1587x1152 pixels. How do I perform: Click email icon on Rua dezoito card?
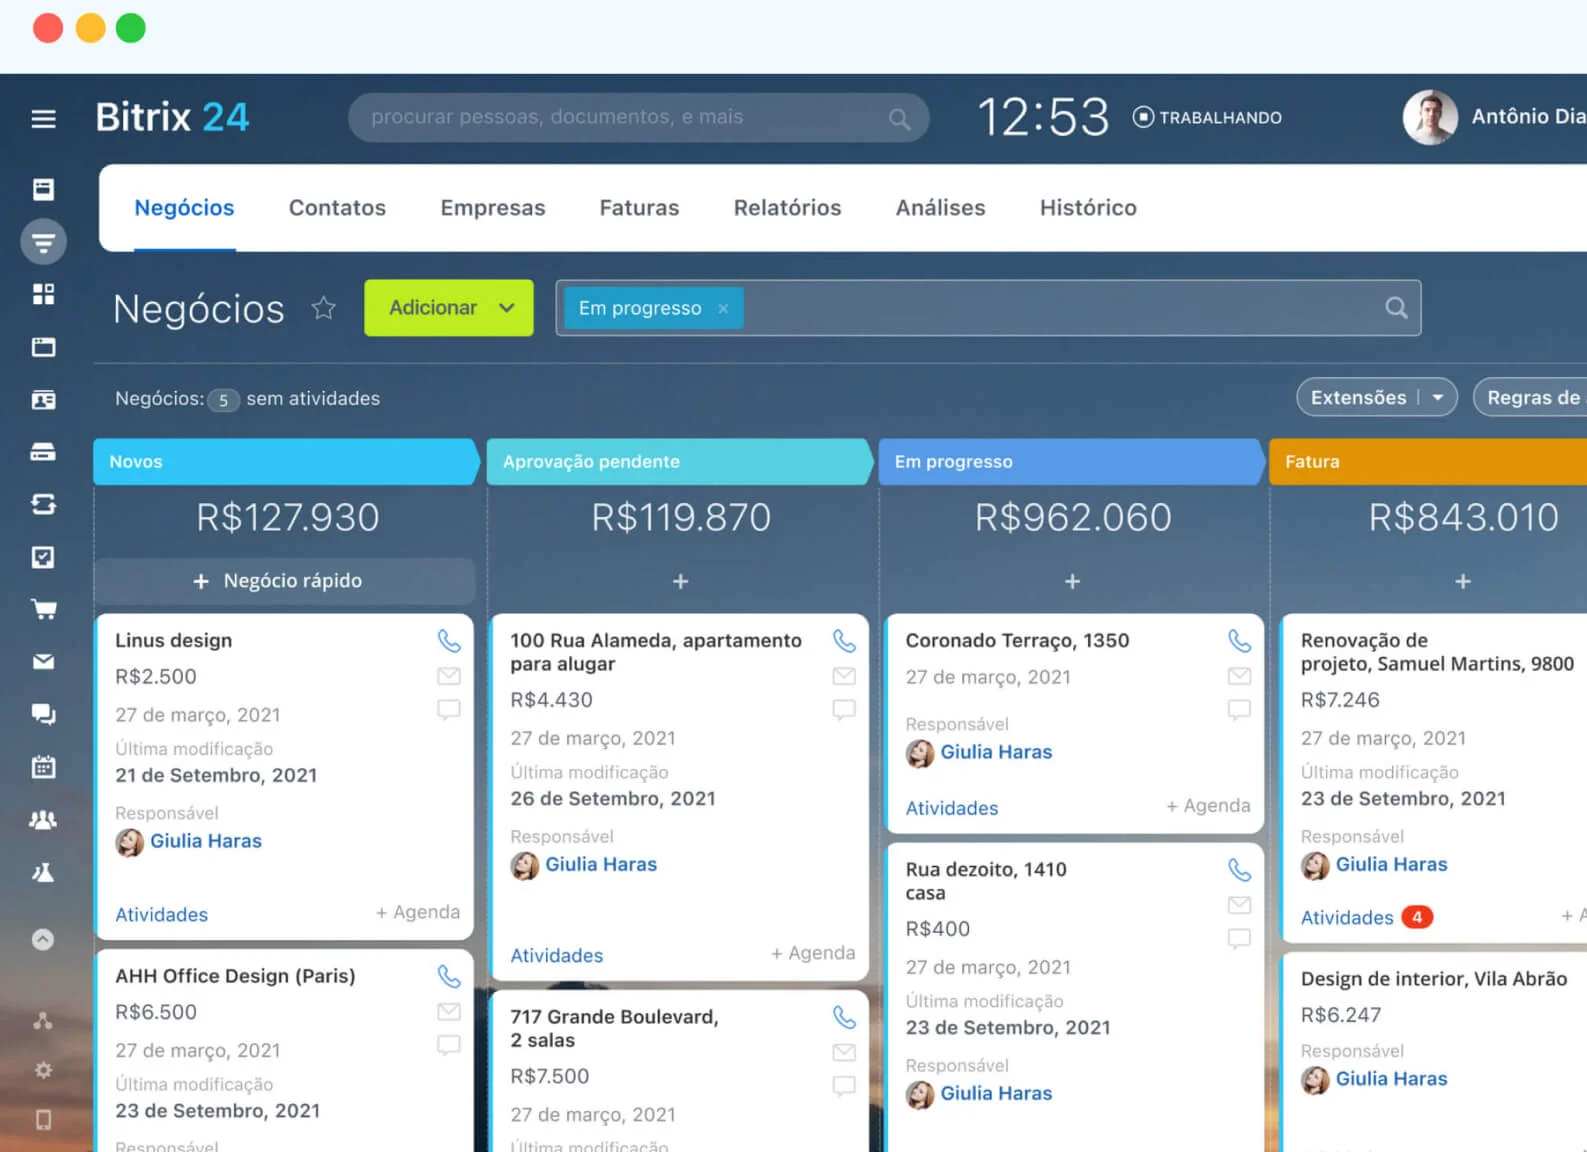(x=1239, y=905)
